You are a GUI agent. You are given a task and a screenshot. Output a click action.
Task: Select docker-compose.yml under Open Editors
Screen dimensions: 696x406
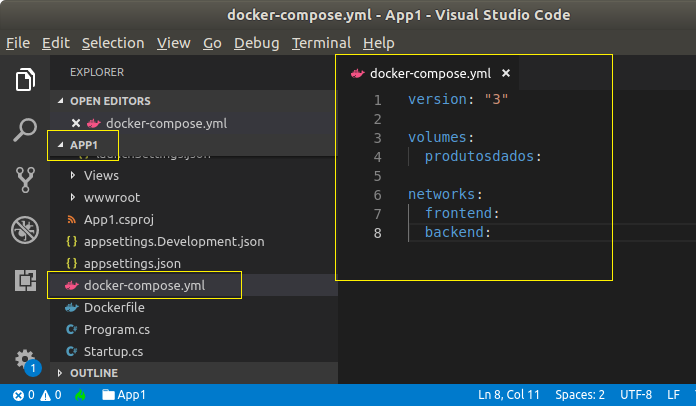pyautogui.click(x=166, y=123)
